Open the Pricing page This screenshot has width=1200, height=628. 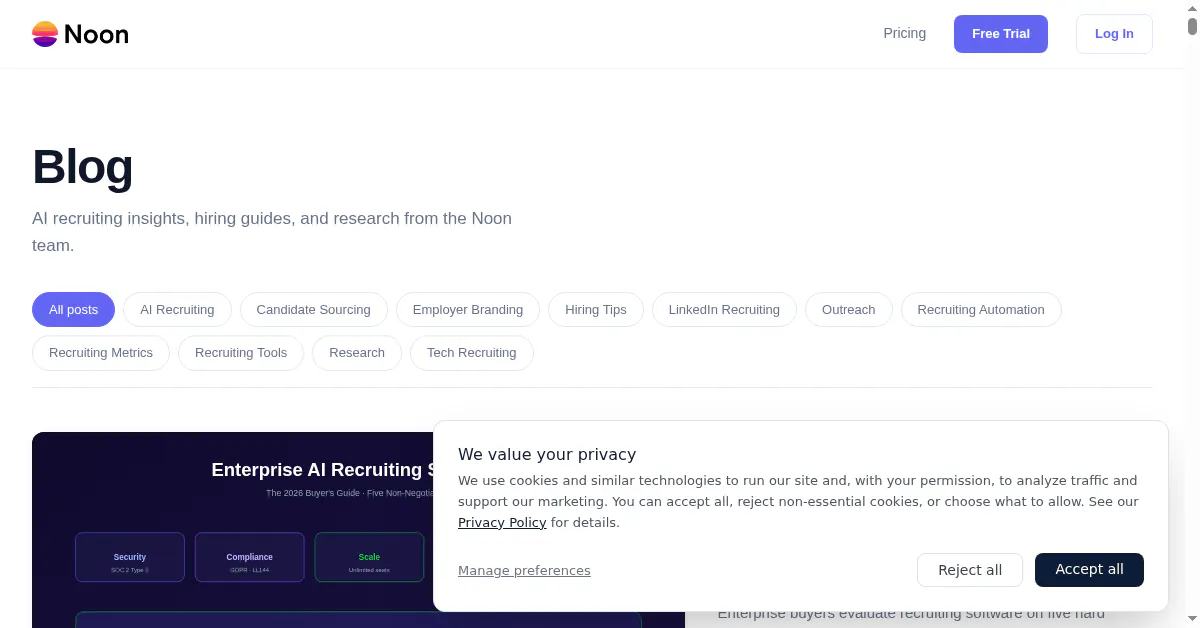pyautogui.click(x=904, y=33)
